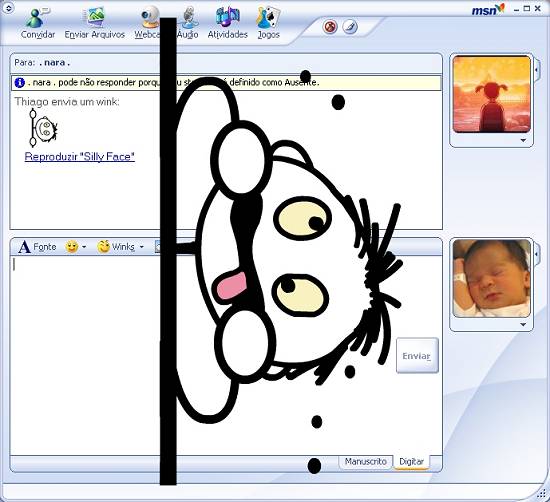Start an Áudio conversation
550x502 pixels.
tap(188, 23)
